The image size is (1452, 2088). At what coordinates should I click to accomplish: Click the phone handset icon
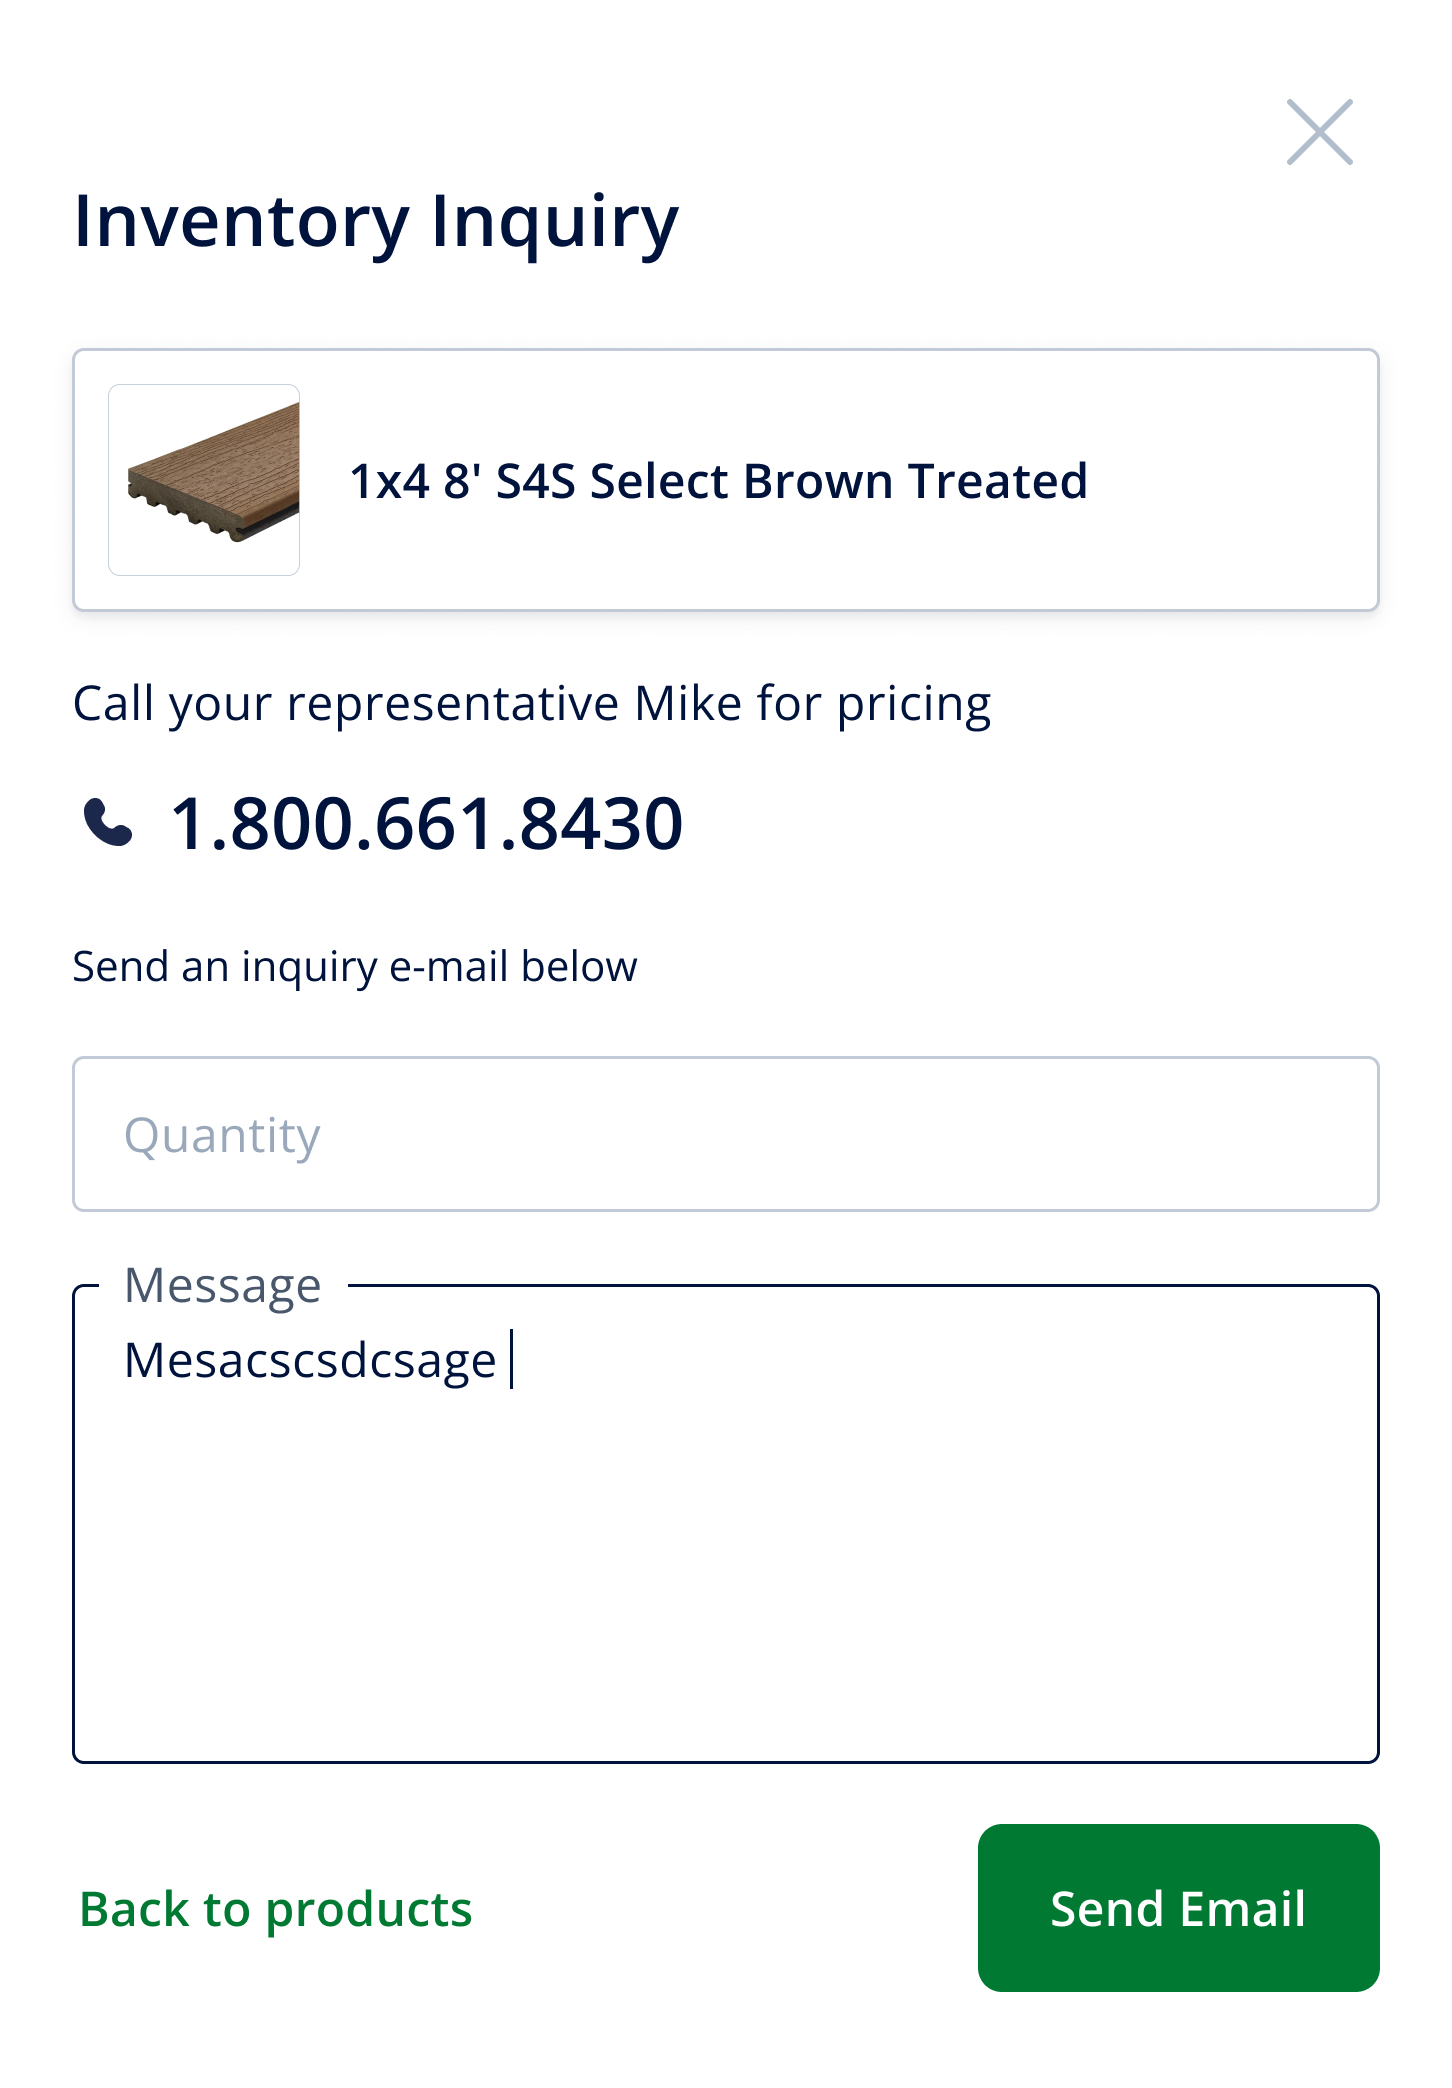(107, 823)
